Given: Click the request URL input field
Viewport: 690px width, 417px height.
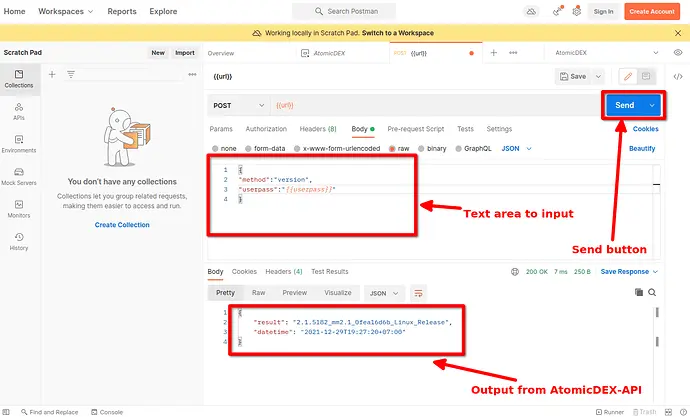Looking at the screenshot, I should 430,105.
